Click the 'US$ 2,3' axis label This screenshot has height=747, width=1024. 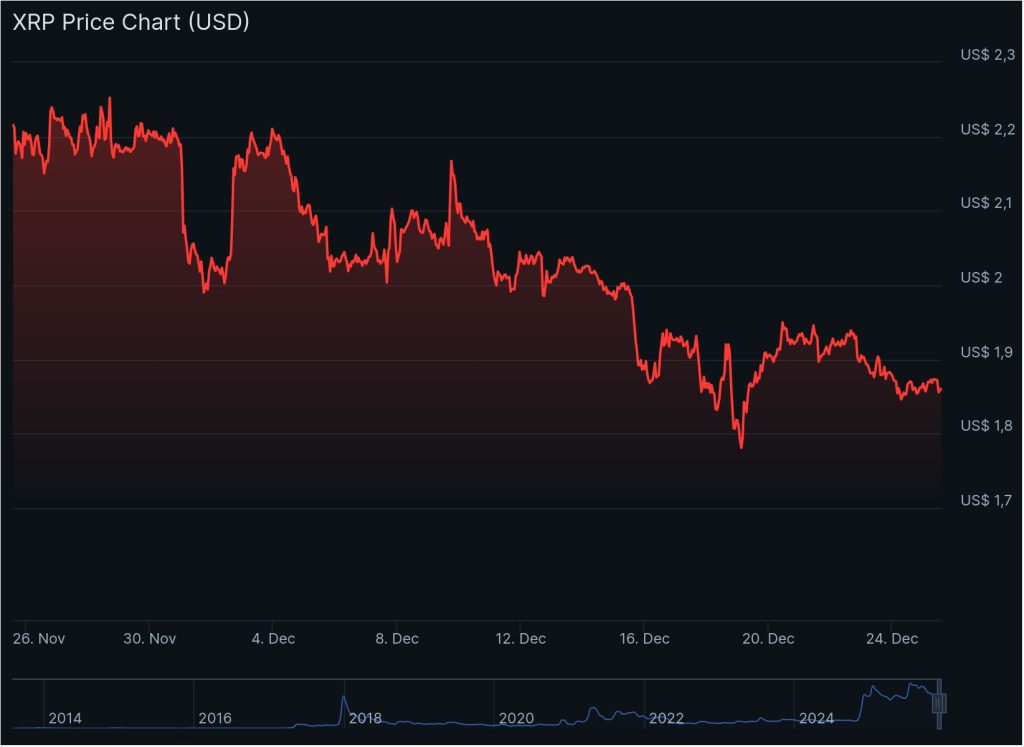coord(987,55)
